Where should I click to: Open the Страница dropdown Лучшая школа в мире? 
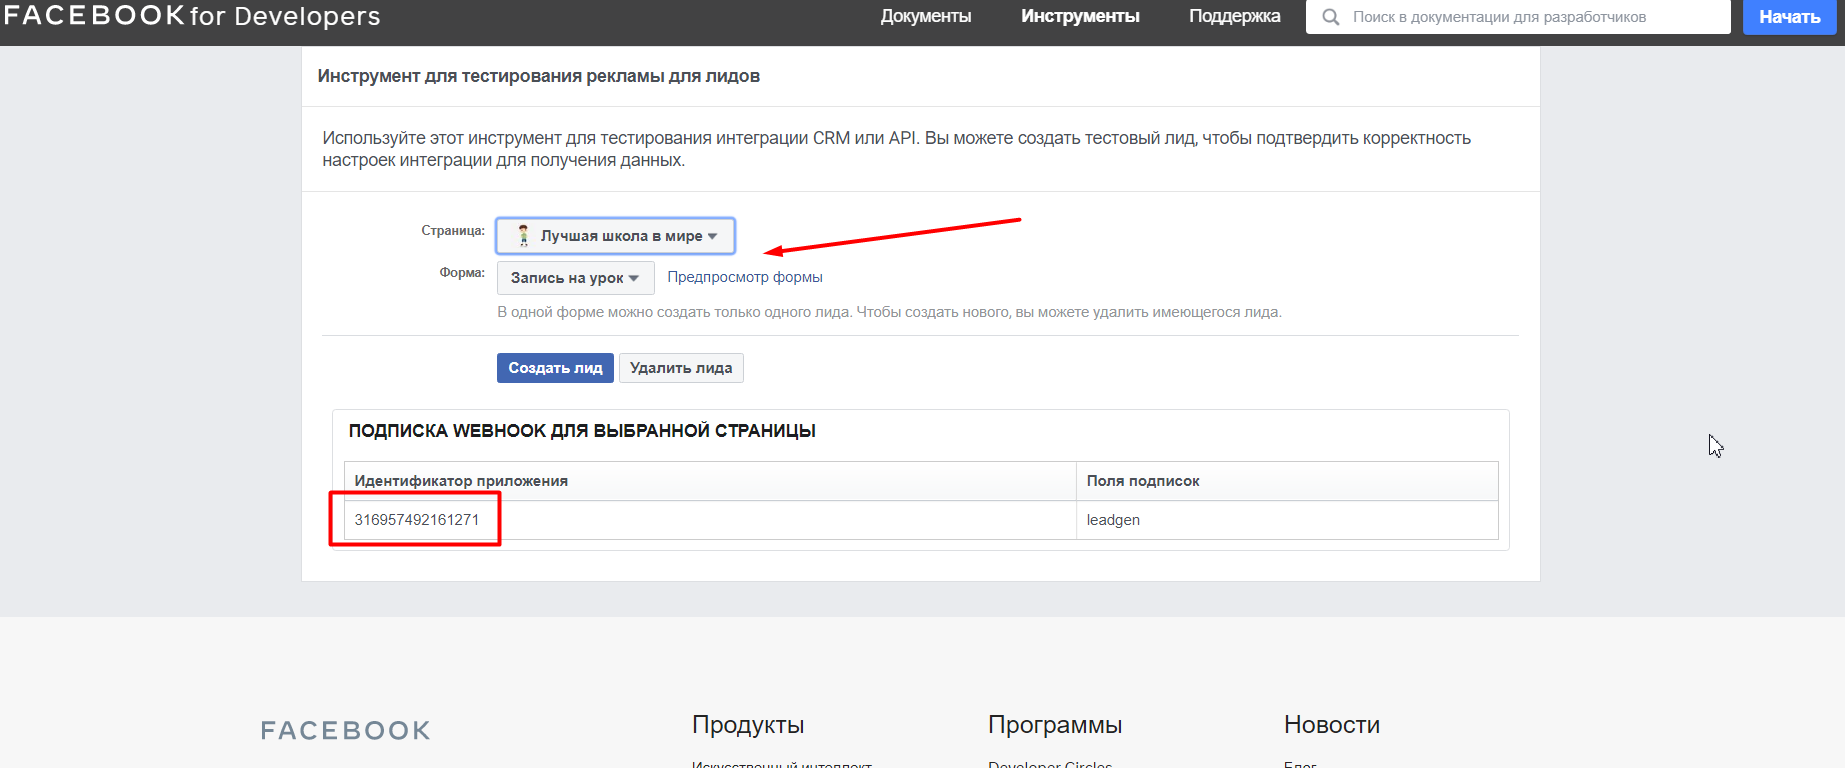pos(615,236)
